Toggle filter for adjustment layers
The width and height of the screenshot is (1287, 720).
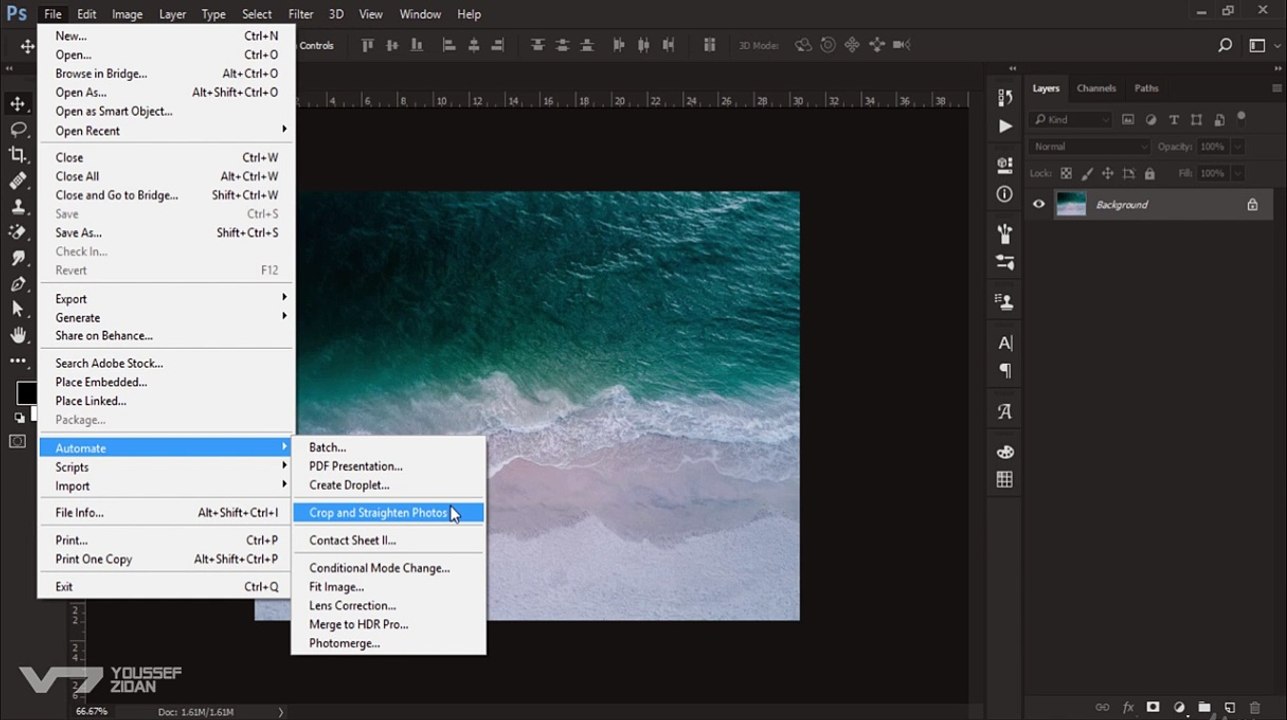(x=1150, y=120)
